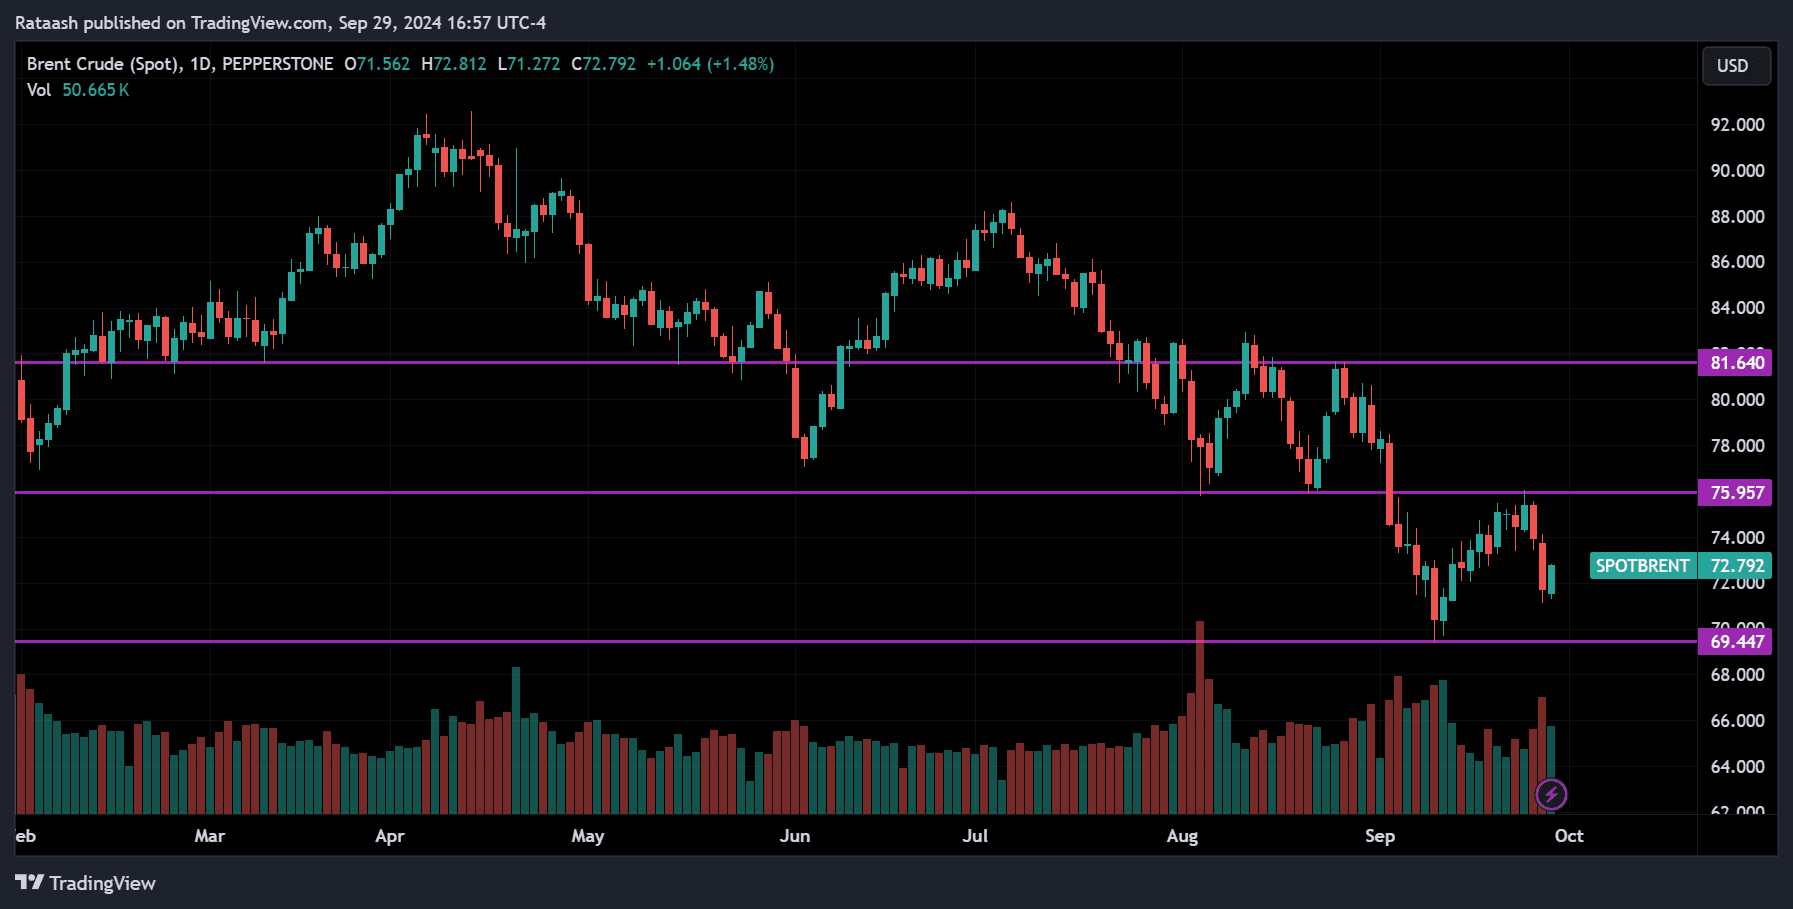Select the 81.640 resistance line label
The height and width of the screenshot is (909, 1793).
(x=1737, y=363)
